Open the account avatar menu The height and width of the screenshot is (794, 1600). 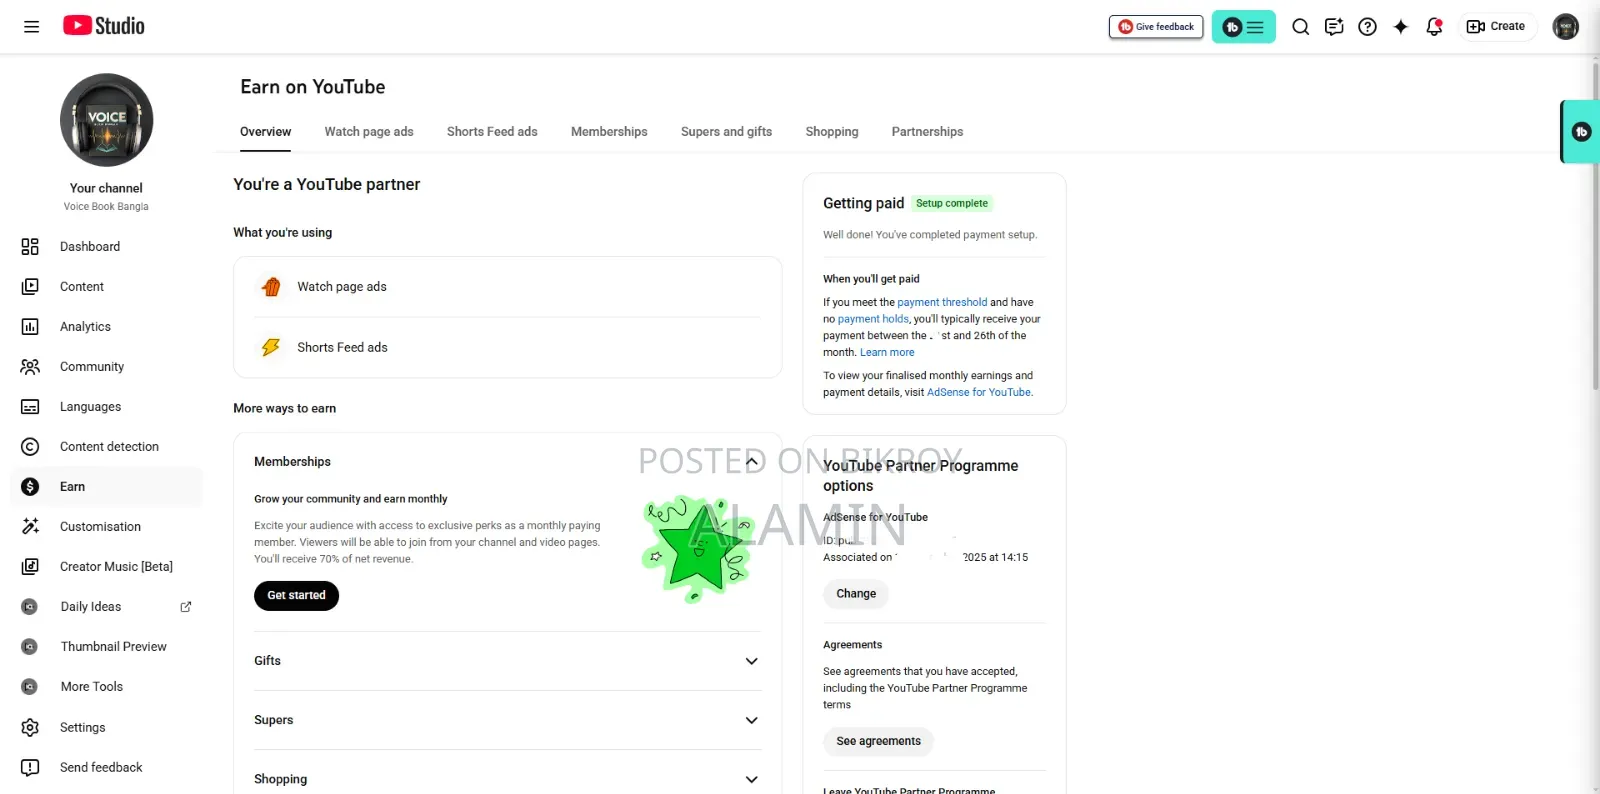point(1565,27)
